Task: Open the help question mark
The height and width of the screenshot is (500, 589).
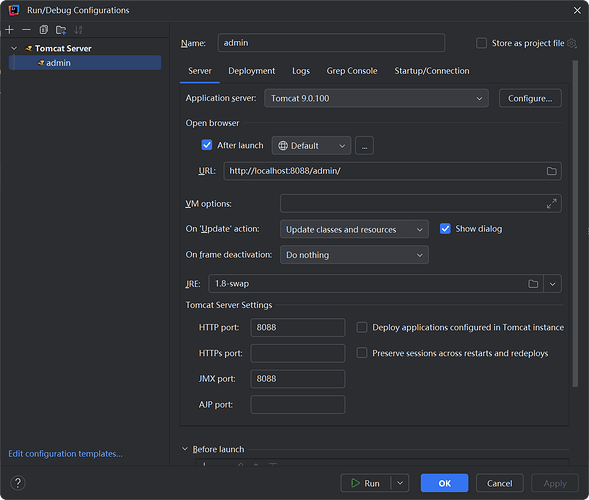Action: click(18, 483)
